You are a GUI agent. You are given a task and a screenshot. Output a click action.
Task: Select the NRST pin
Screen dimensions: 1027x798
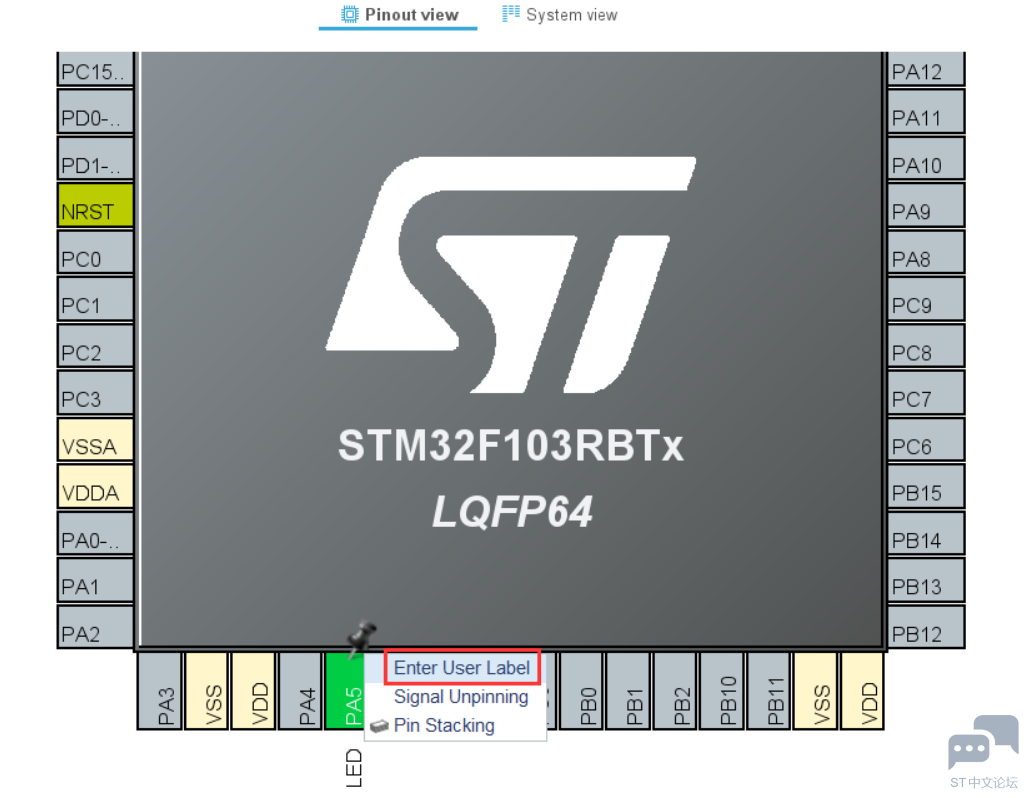(x=95, y=211)
